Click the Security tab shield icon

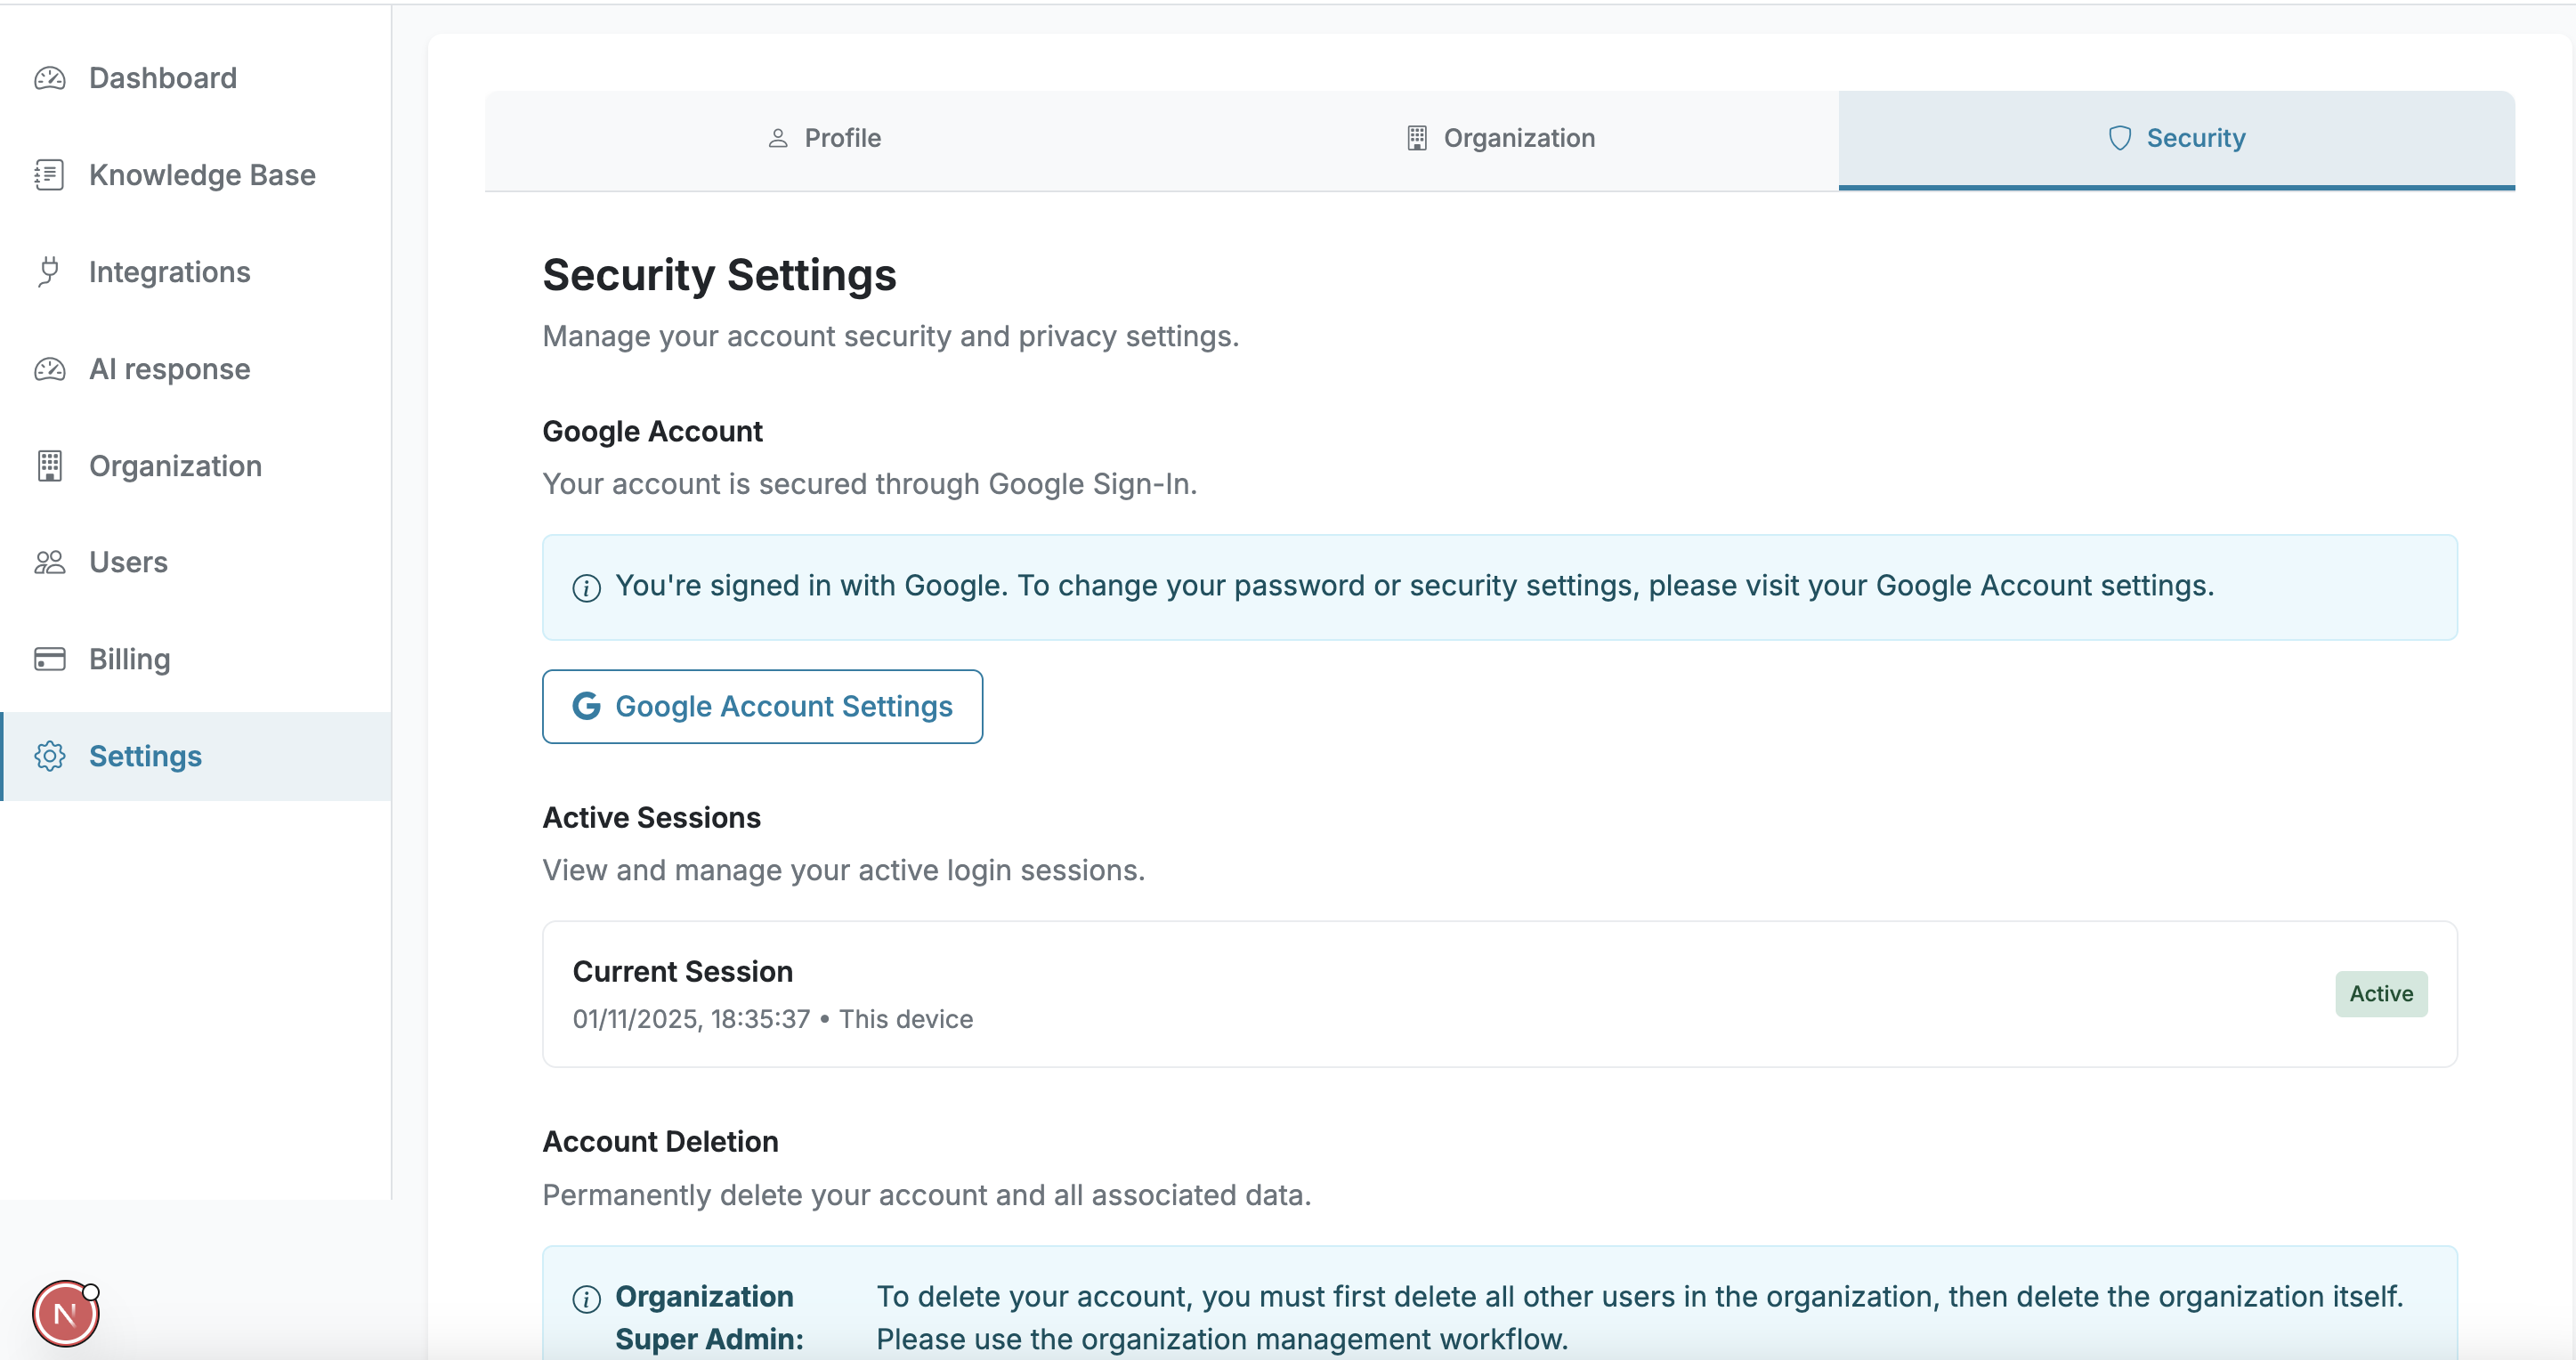(2119, 138)
